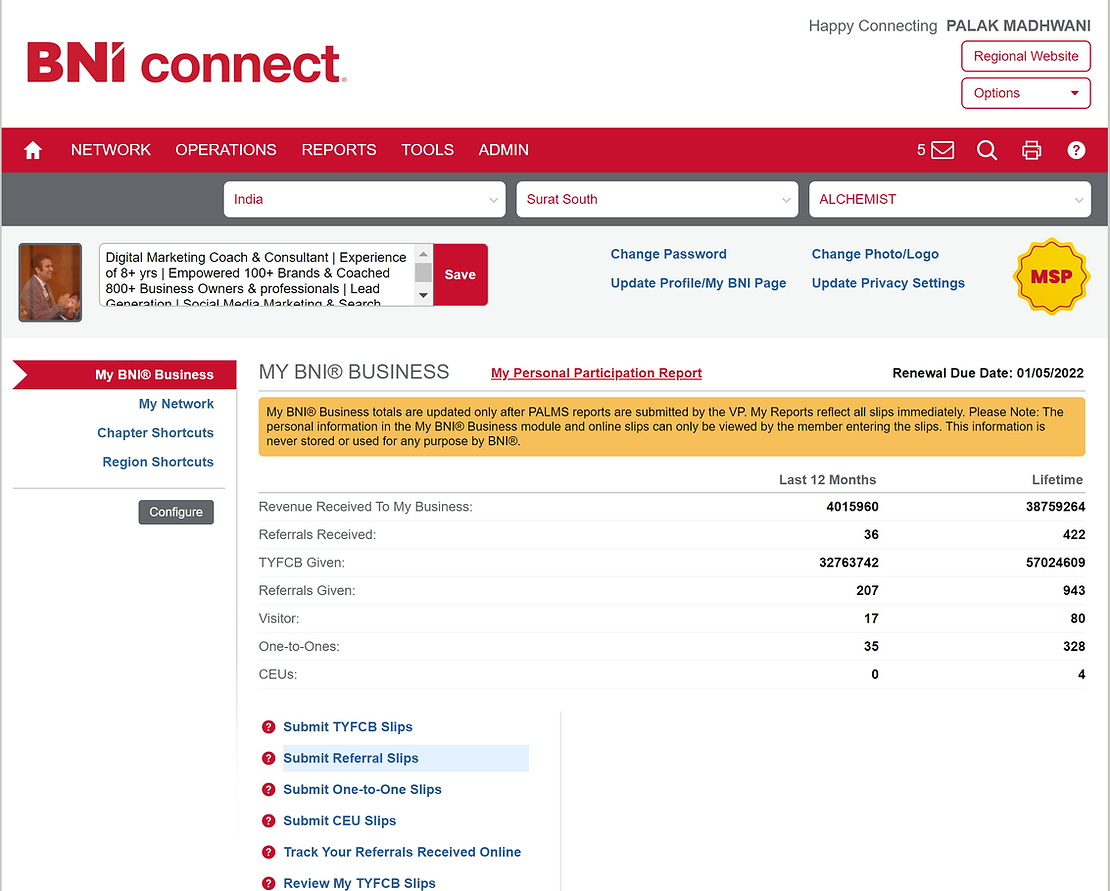Click the search magnifier icon
The width and height of the screenshot is (1110, 891).
987,150
